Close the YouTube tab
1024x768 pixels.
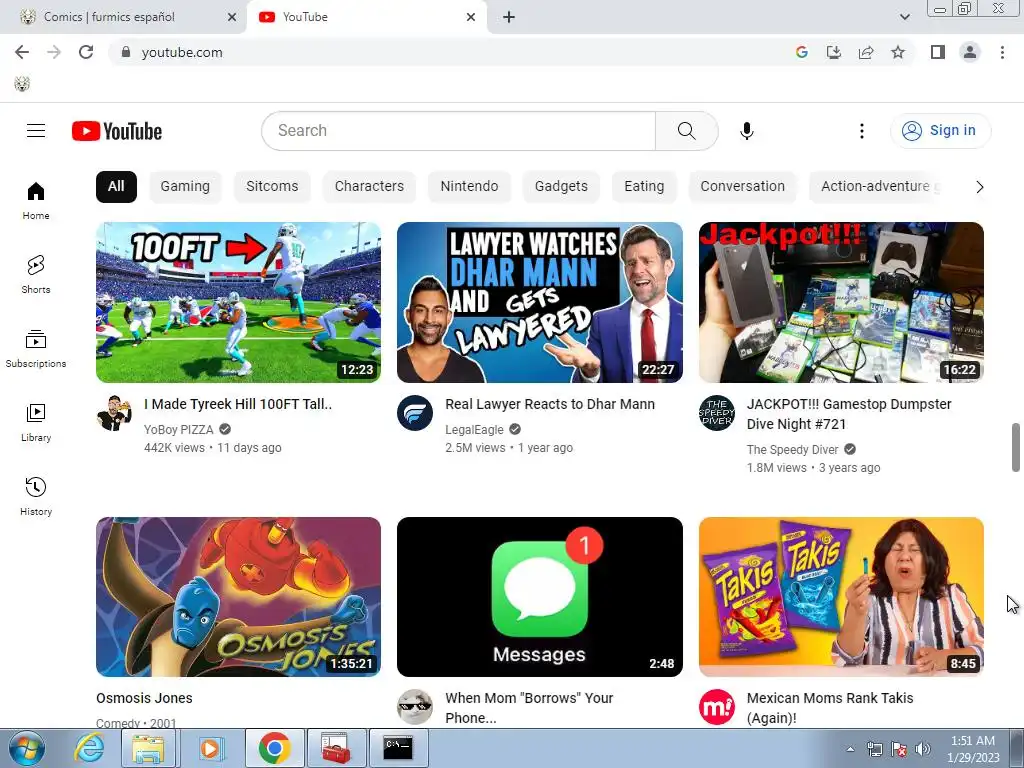[471, 18]
